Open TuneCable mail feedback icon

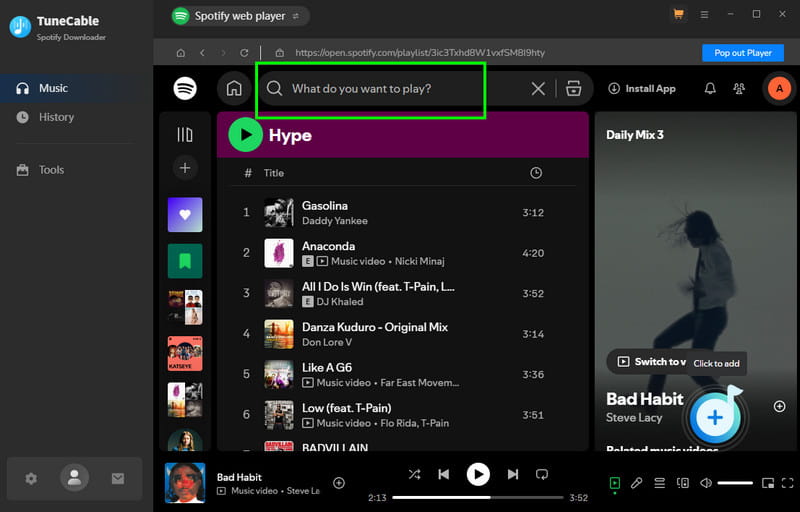118,478
